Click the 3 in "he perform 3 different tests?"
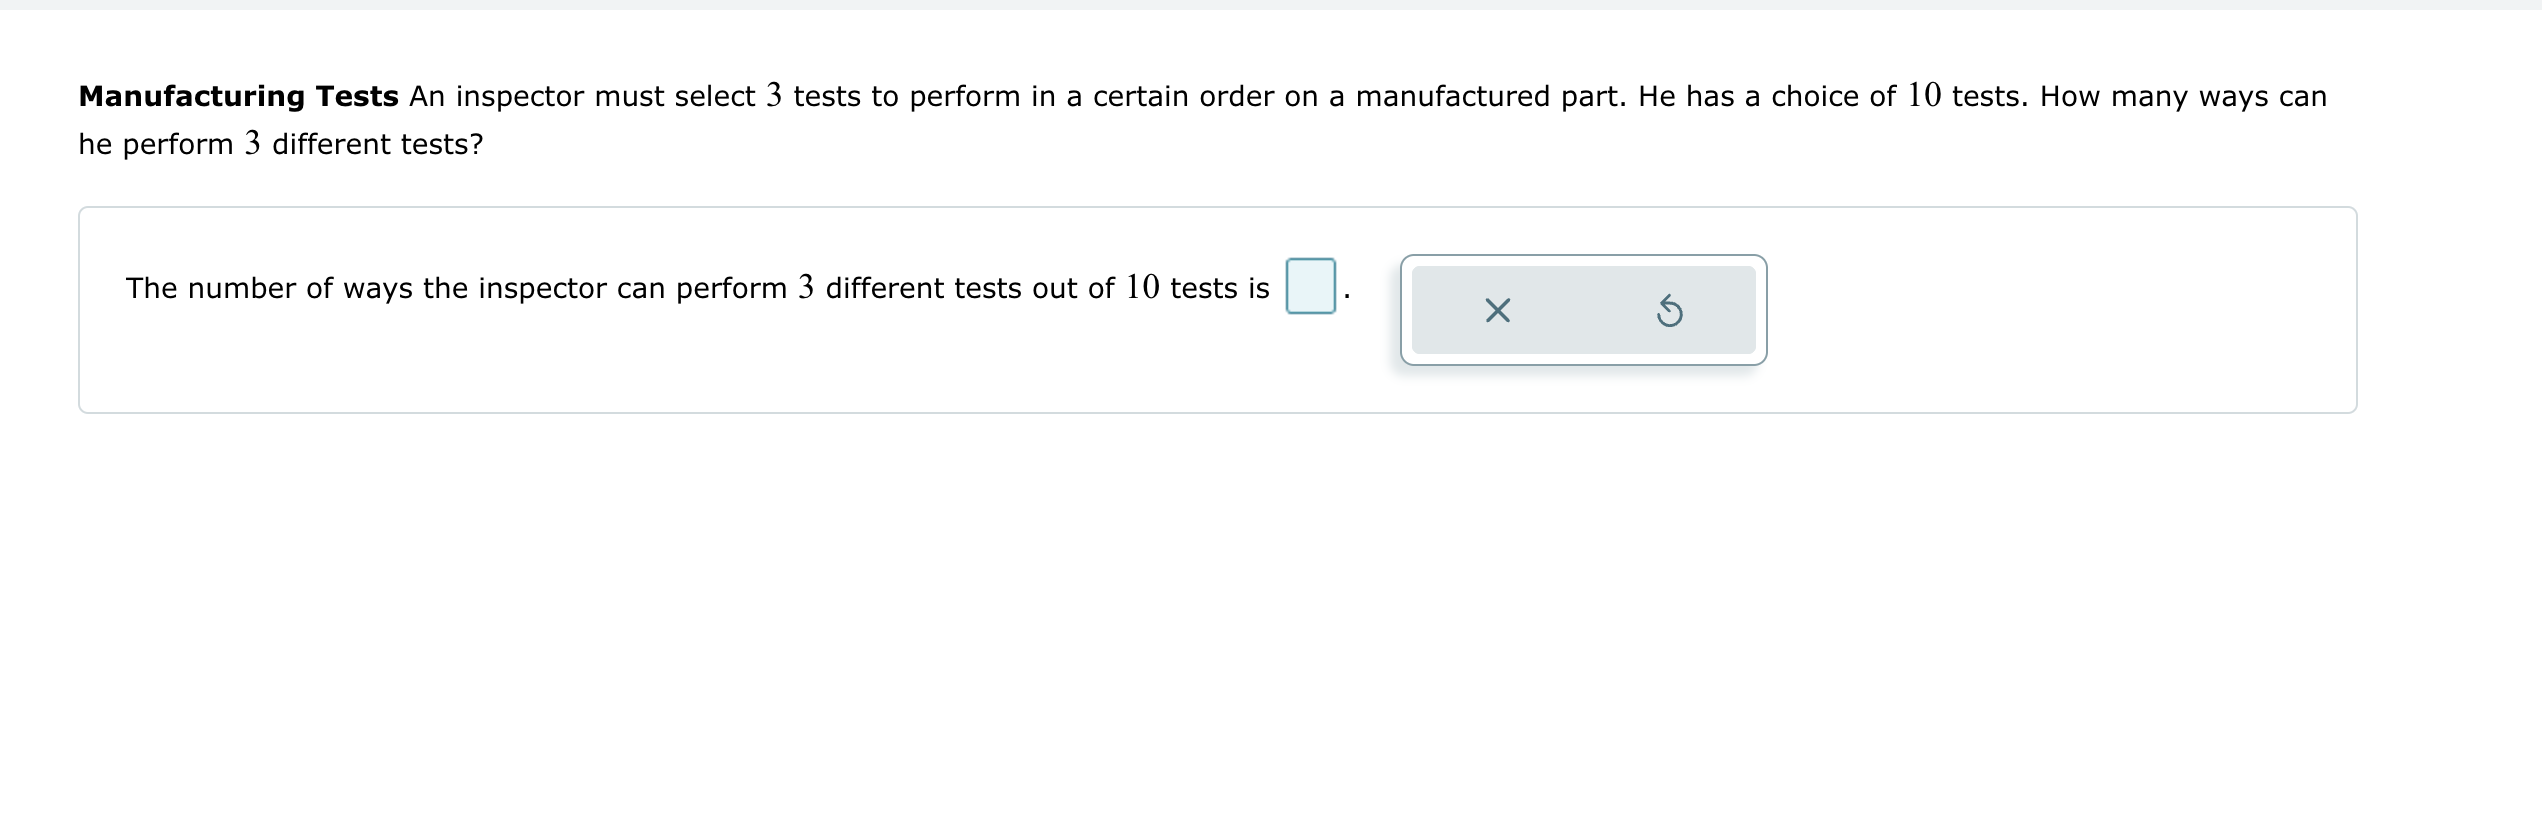This screenshot has height=834, width=2542. coord(252,143)
